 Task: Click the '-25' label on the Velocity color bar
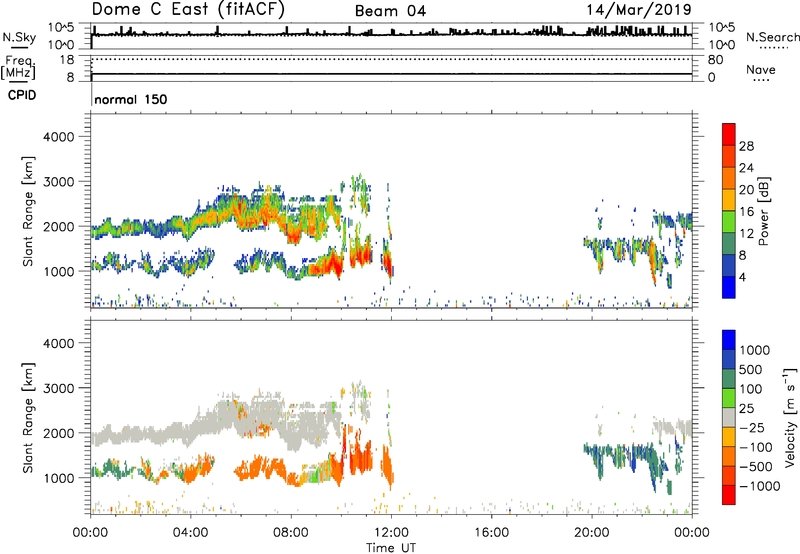[x=751, y=427]
